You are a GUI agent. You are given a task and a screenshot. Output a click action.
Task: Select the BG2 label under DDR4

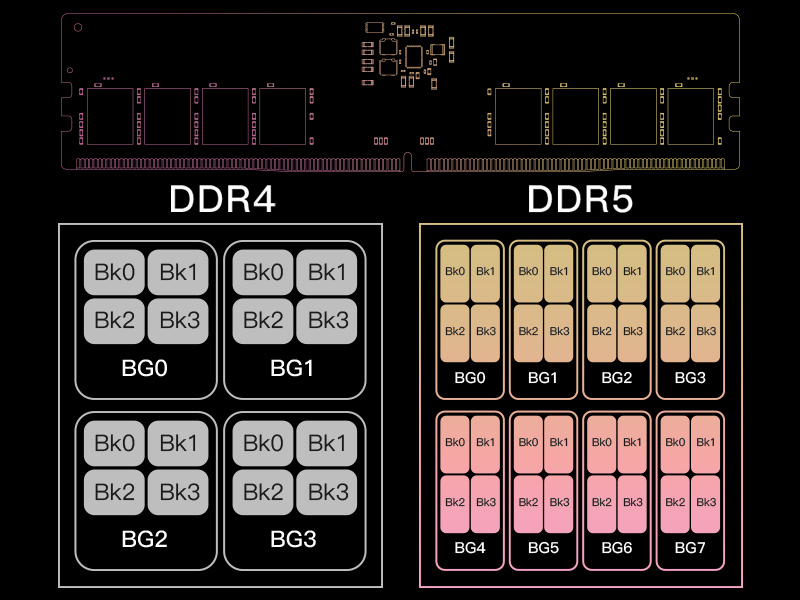coord(144,539)
